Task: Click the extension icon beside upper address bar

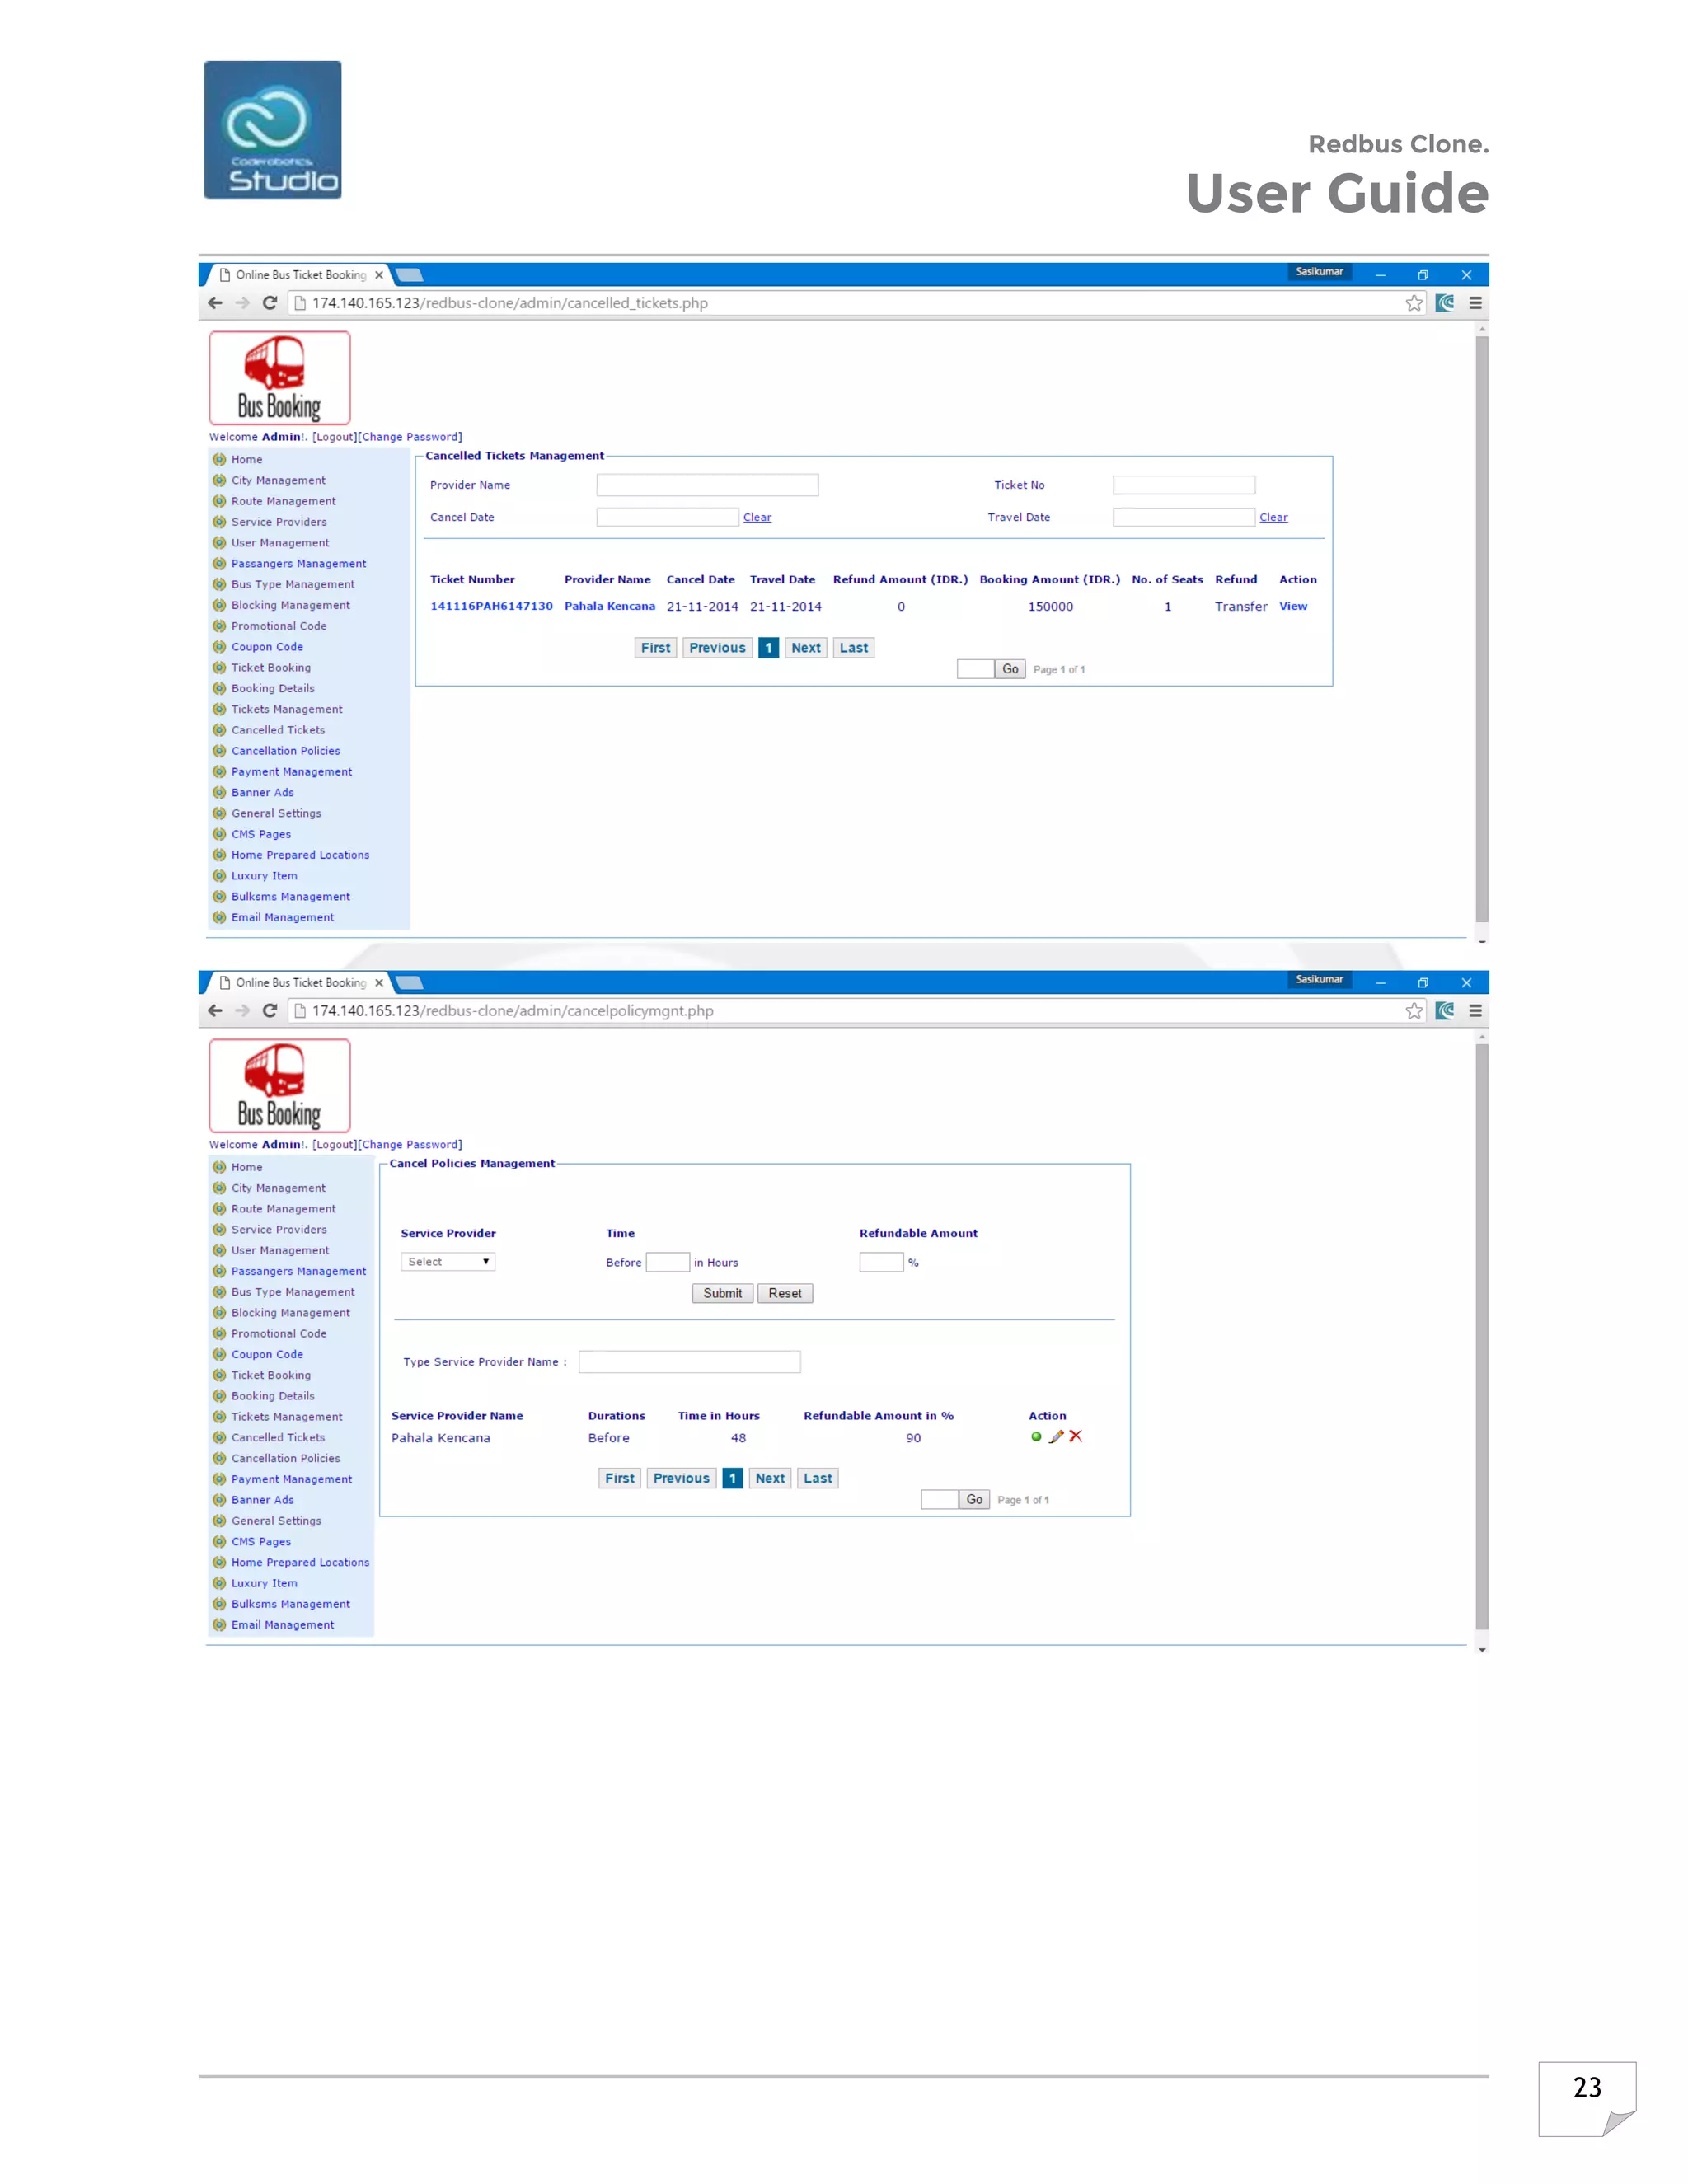Action: (x=1445, y=303)
